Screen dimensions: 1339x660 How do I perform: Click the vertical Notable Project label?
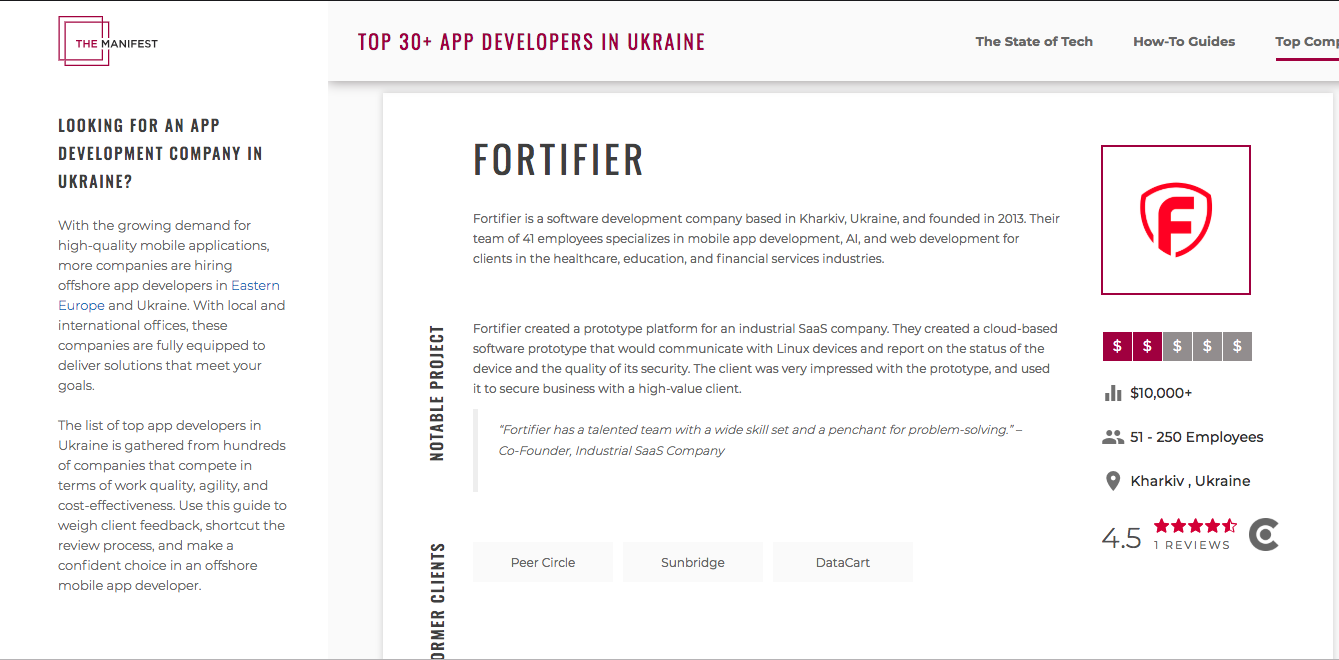click(x=436, y=393)
